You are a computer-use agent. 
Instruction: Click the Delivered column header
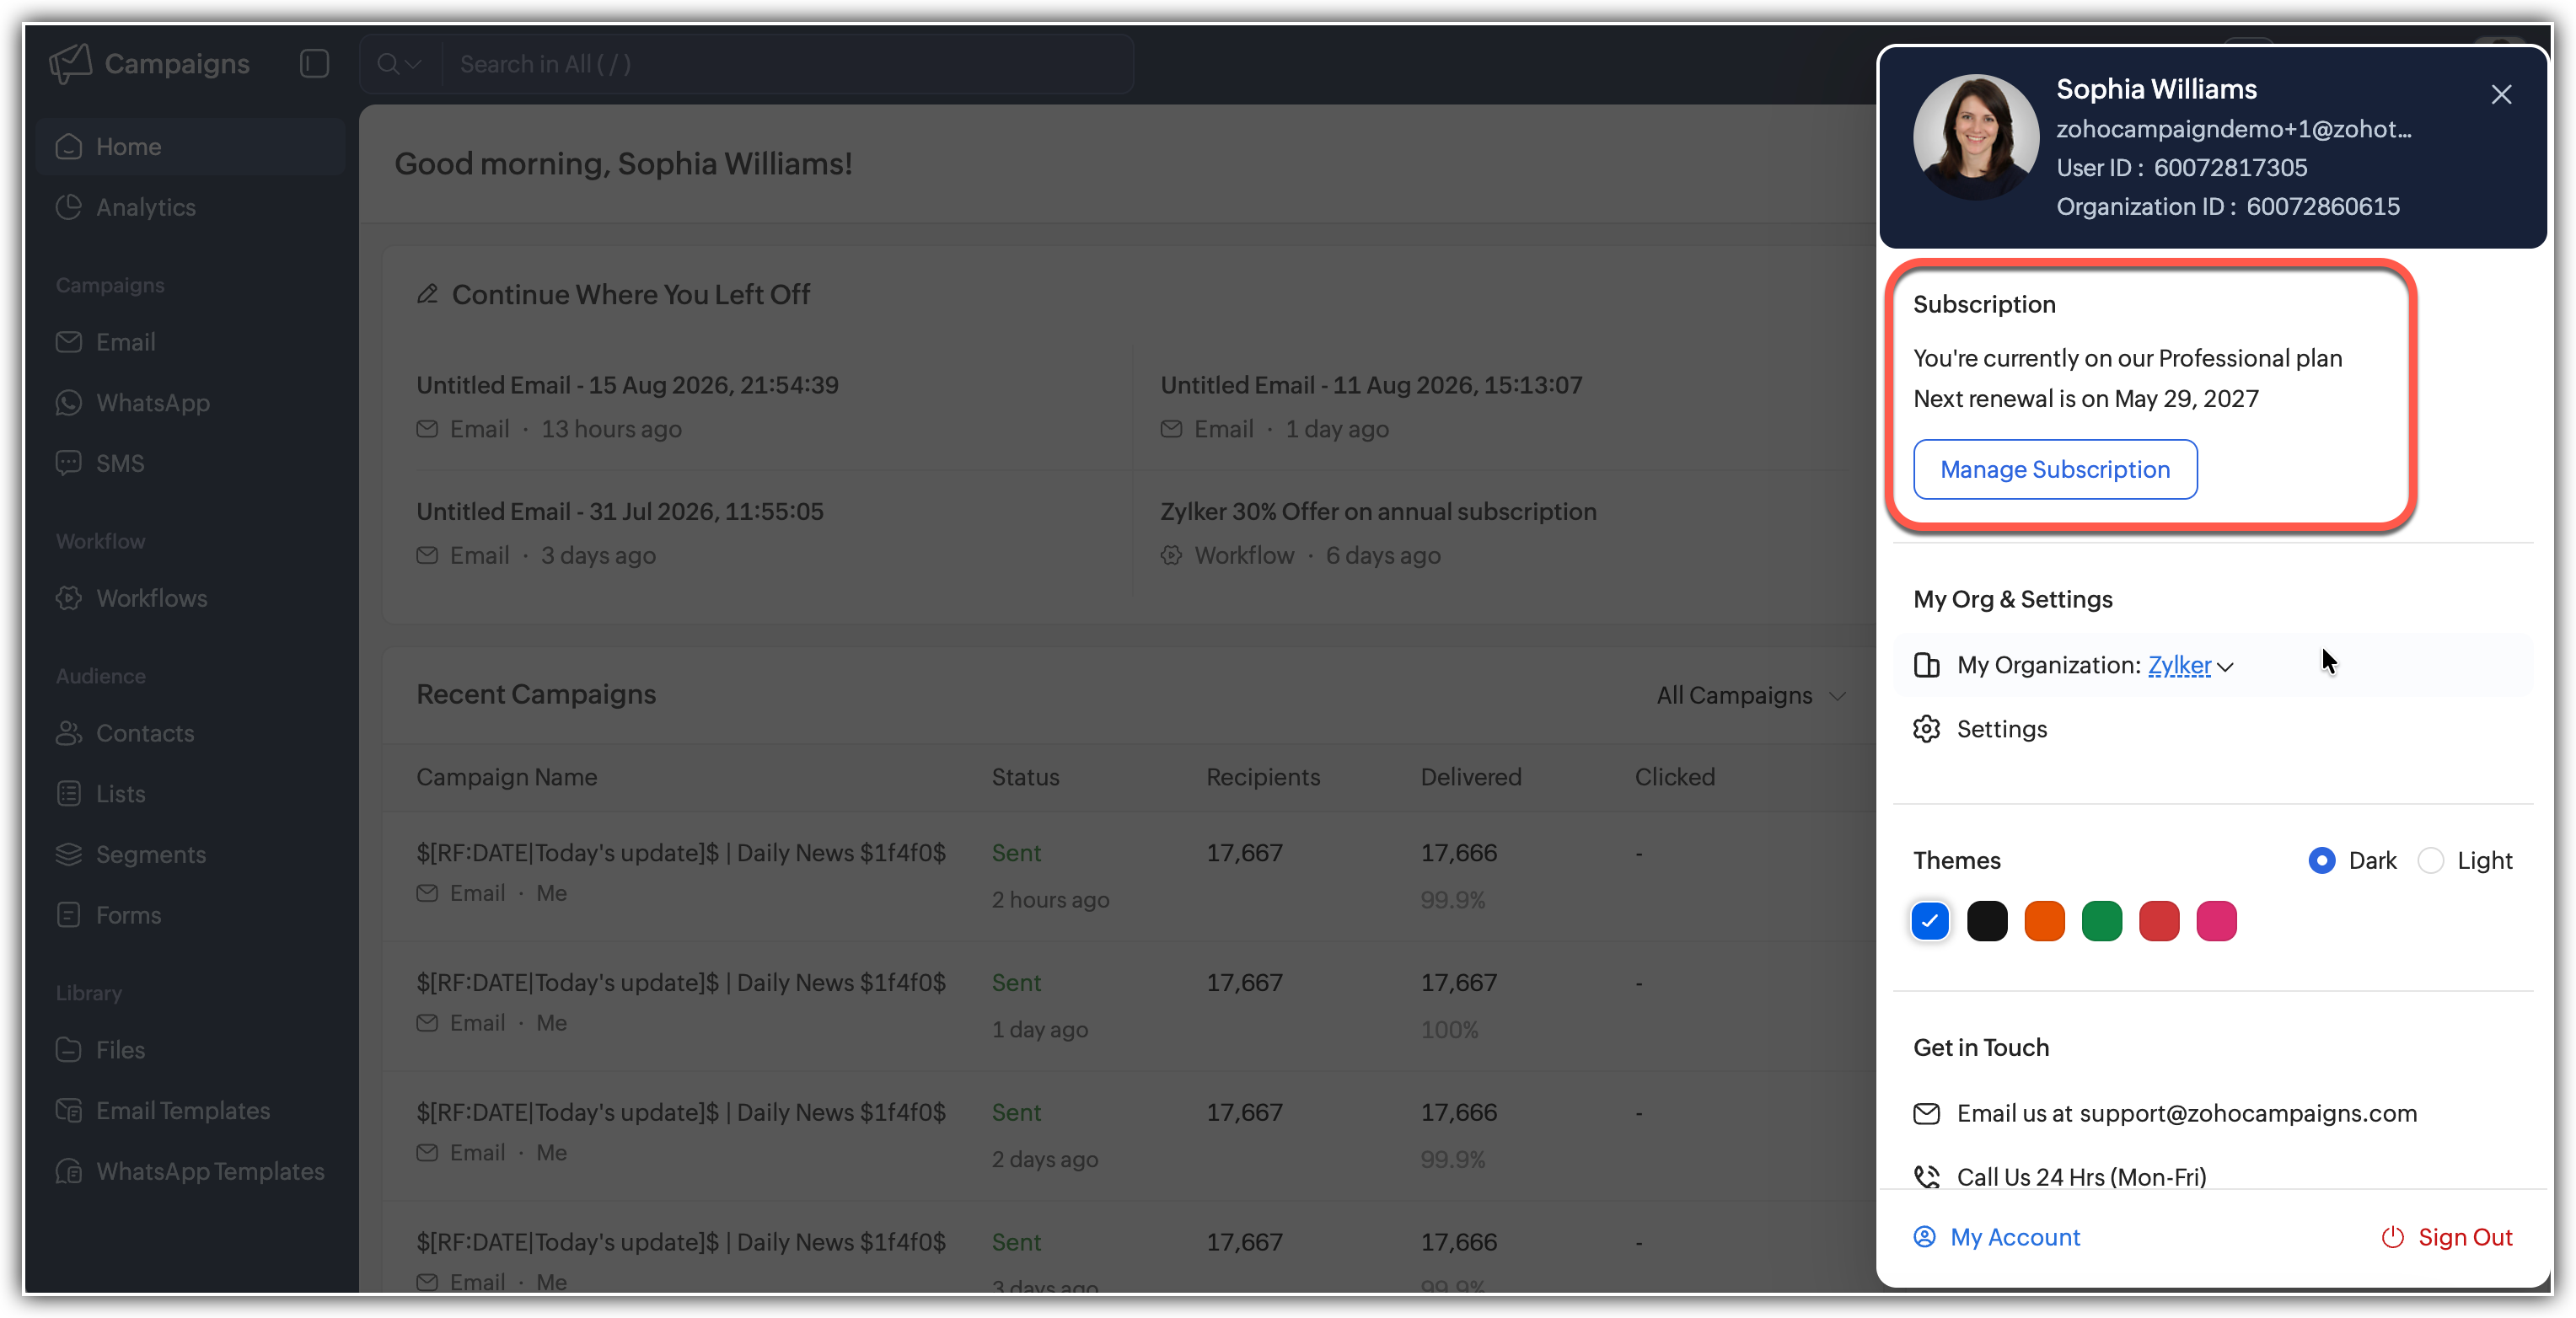1471,777
